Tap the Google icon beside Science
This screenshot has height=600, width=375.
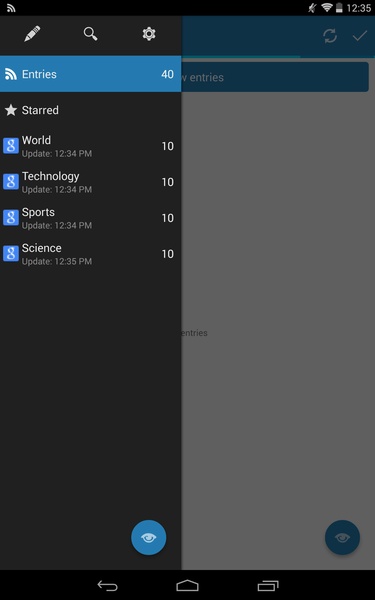tap(11, 254)
